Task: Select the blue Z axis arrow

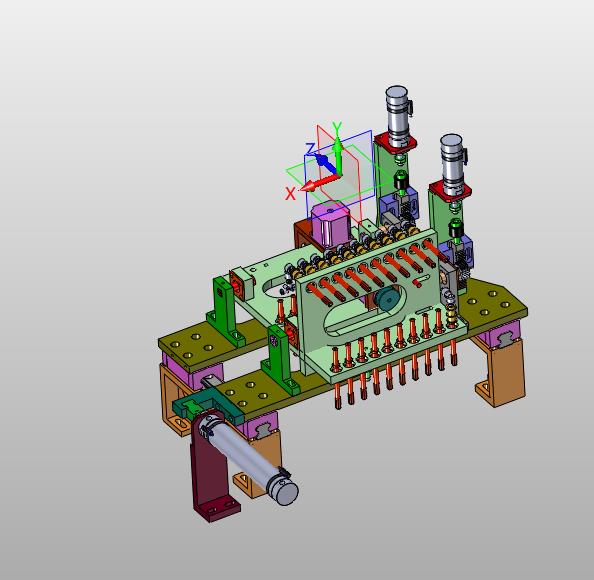Action: pyautogui.click(x=325, y=162)
